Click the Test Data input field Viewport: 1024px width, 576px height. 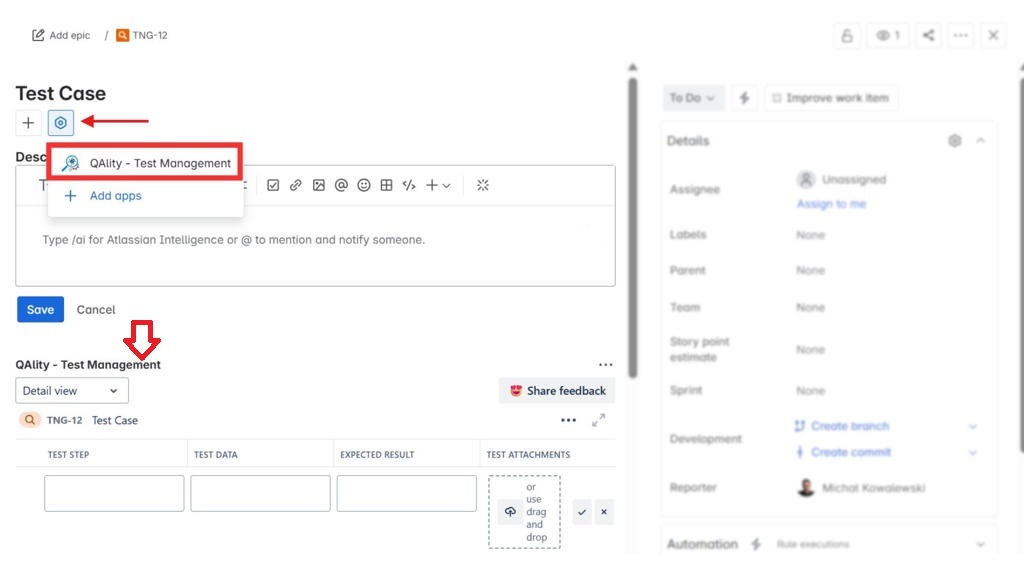point(261,493)
